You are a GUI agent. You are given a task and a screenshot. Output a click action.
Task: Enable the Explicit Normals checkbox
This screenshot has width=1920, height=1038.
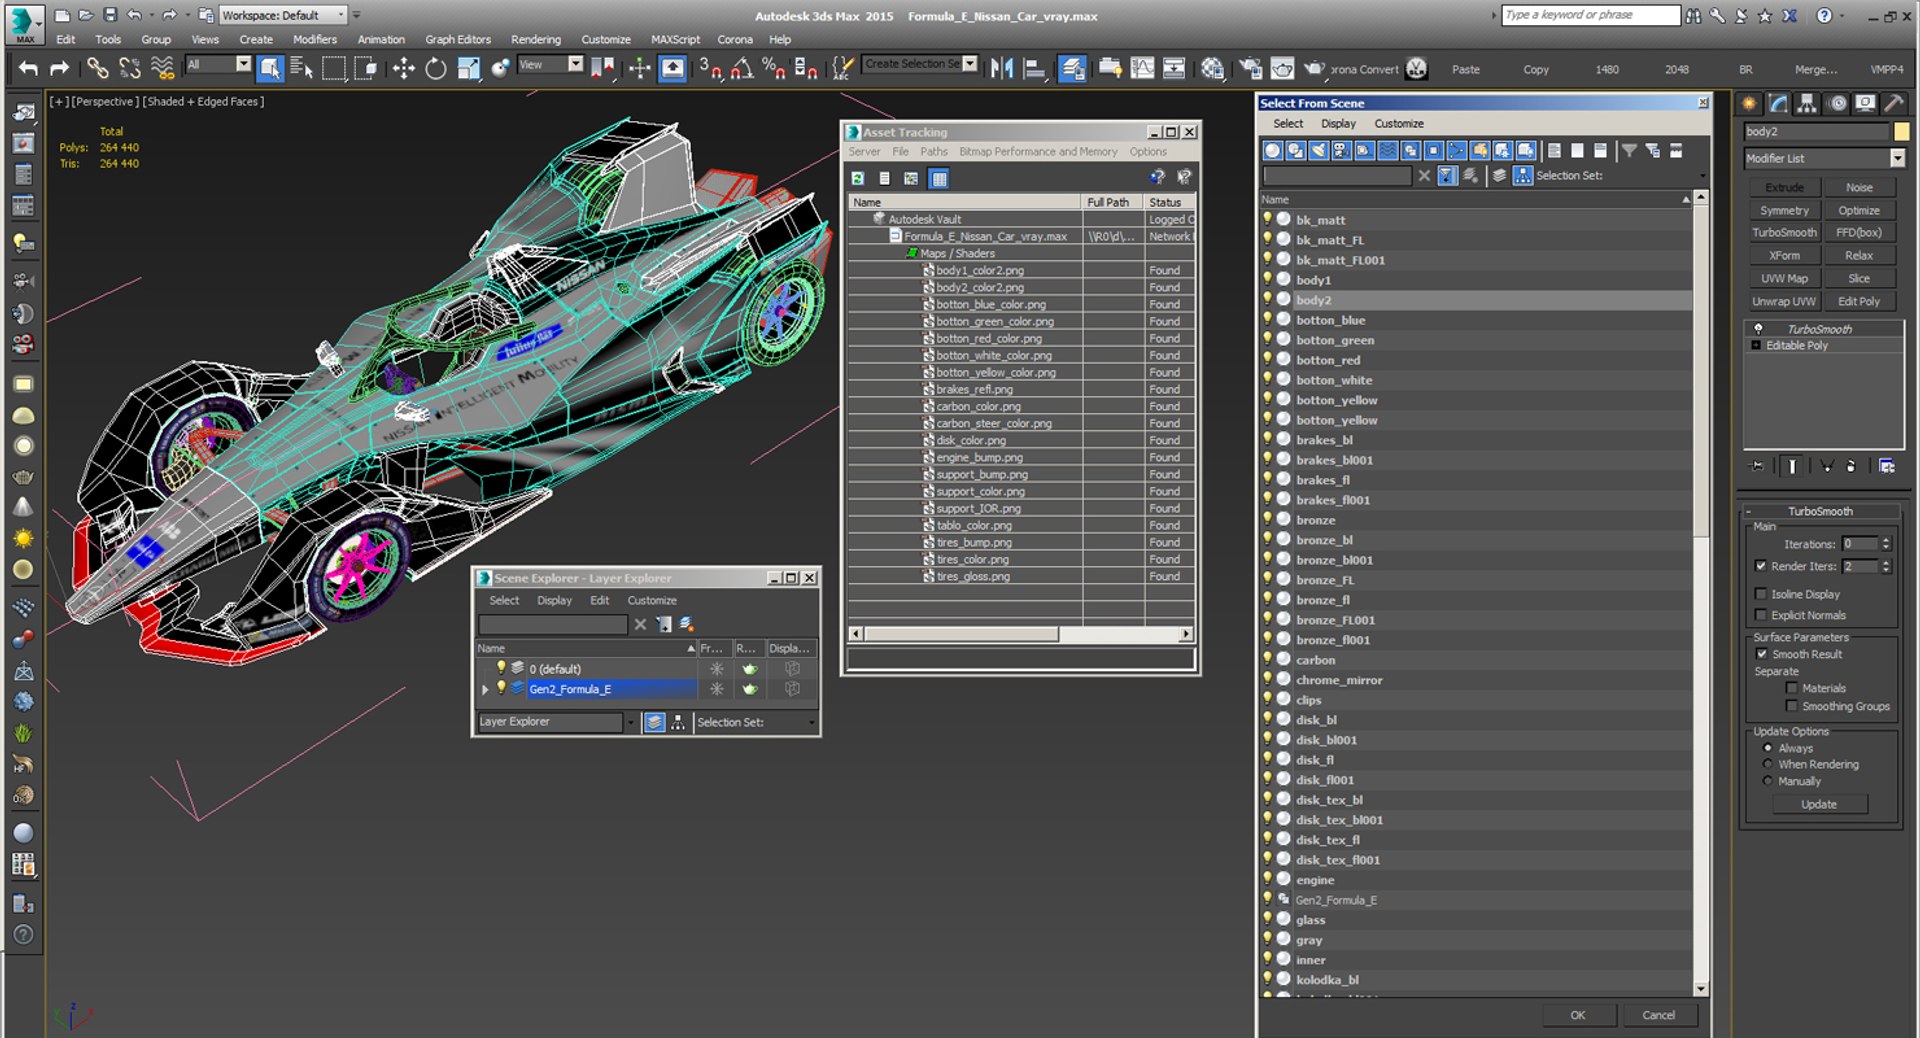pyautogui.click(x=1760, y=615)
